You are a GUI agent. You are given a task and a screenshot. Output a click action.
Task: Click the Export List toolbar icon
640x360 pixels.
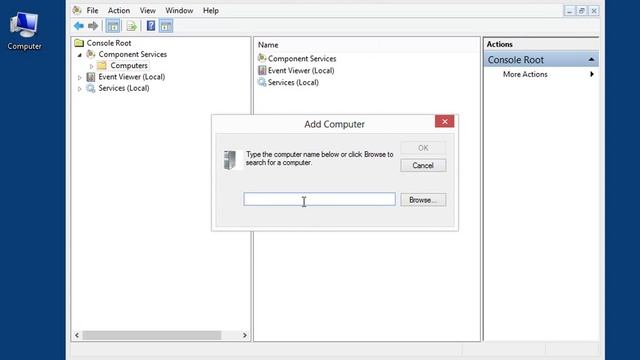point(131,26)
